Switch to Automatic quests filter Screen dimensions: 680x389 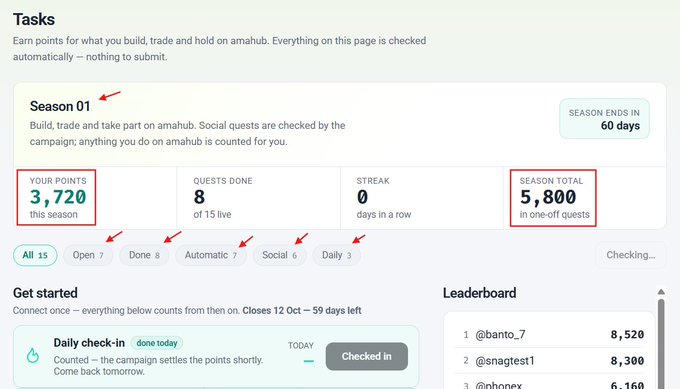211,255
